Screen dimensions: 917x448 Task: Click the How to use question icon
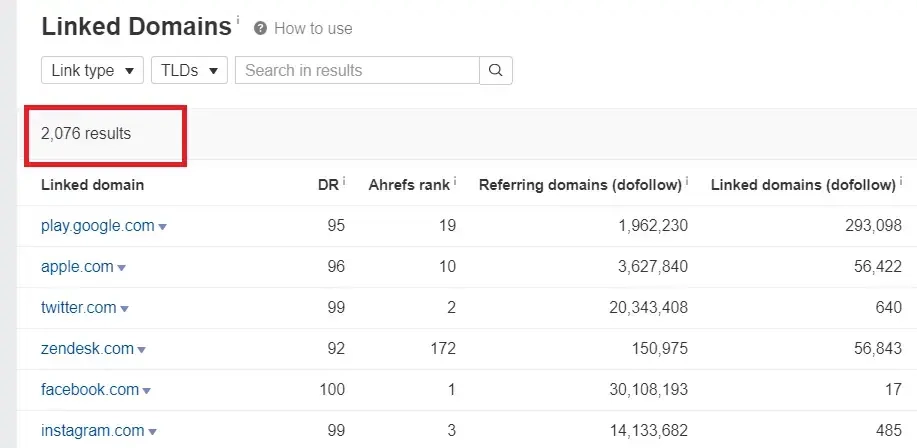261,28
